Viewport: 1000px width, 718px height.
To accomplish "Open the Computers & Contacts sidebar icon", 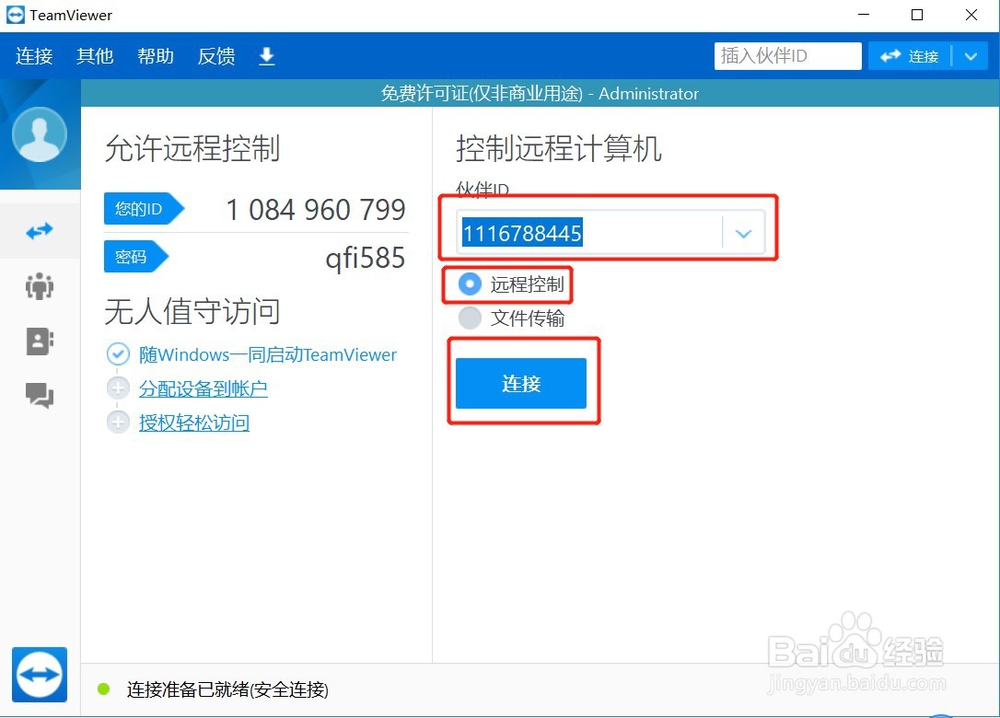I will coord(40,341).
